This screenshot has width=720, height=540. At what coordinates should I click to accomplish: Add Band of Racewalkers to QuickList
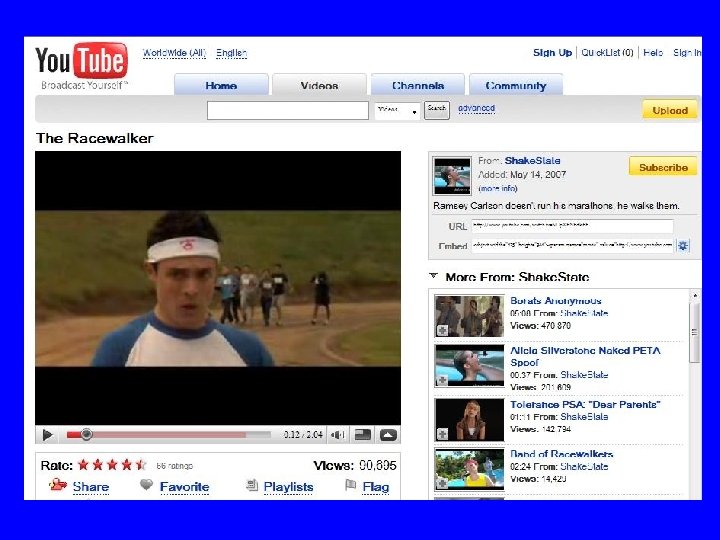click(443, 484)
